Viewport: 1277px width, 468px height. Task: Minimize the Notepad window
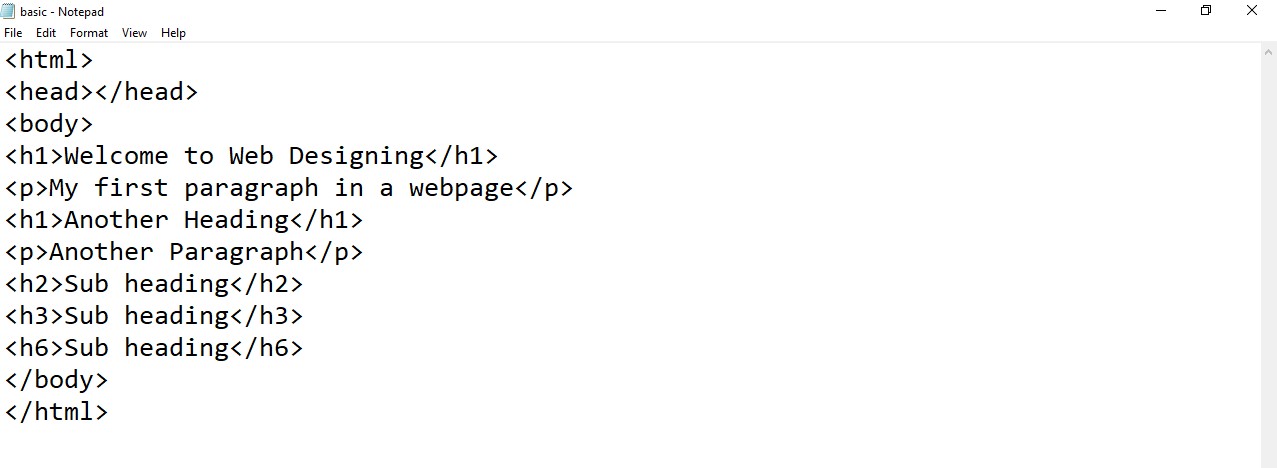coord(1162,11)
